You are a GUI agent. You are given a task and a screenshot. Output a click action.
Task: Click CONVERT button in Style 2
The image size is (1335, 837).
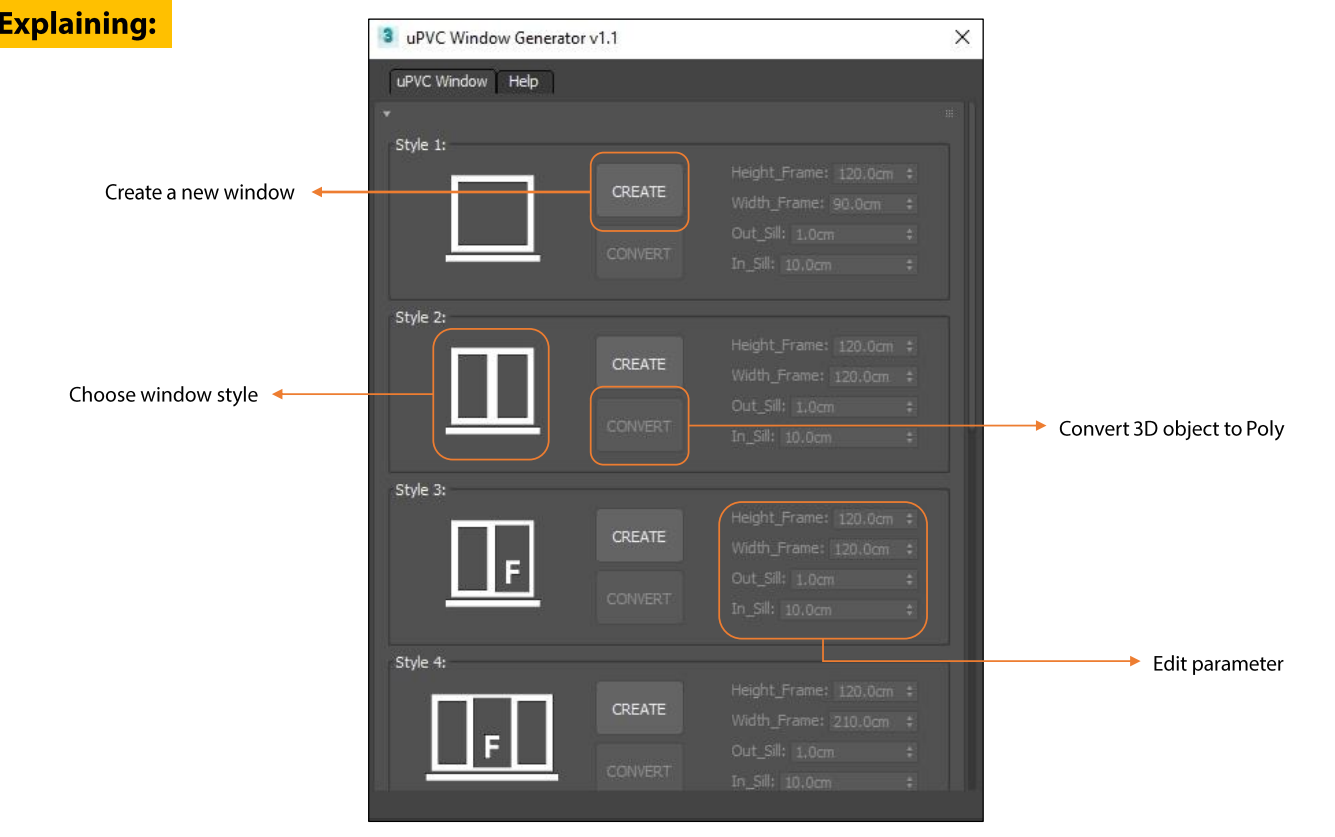point(639,426)
